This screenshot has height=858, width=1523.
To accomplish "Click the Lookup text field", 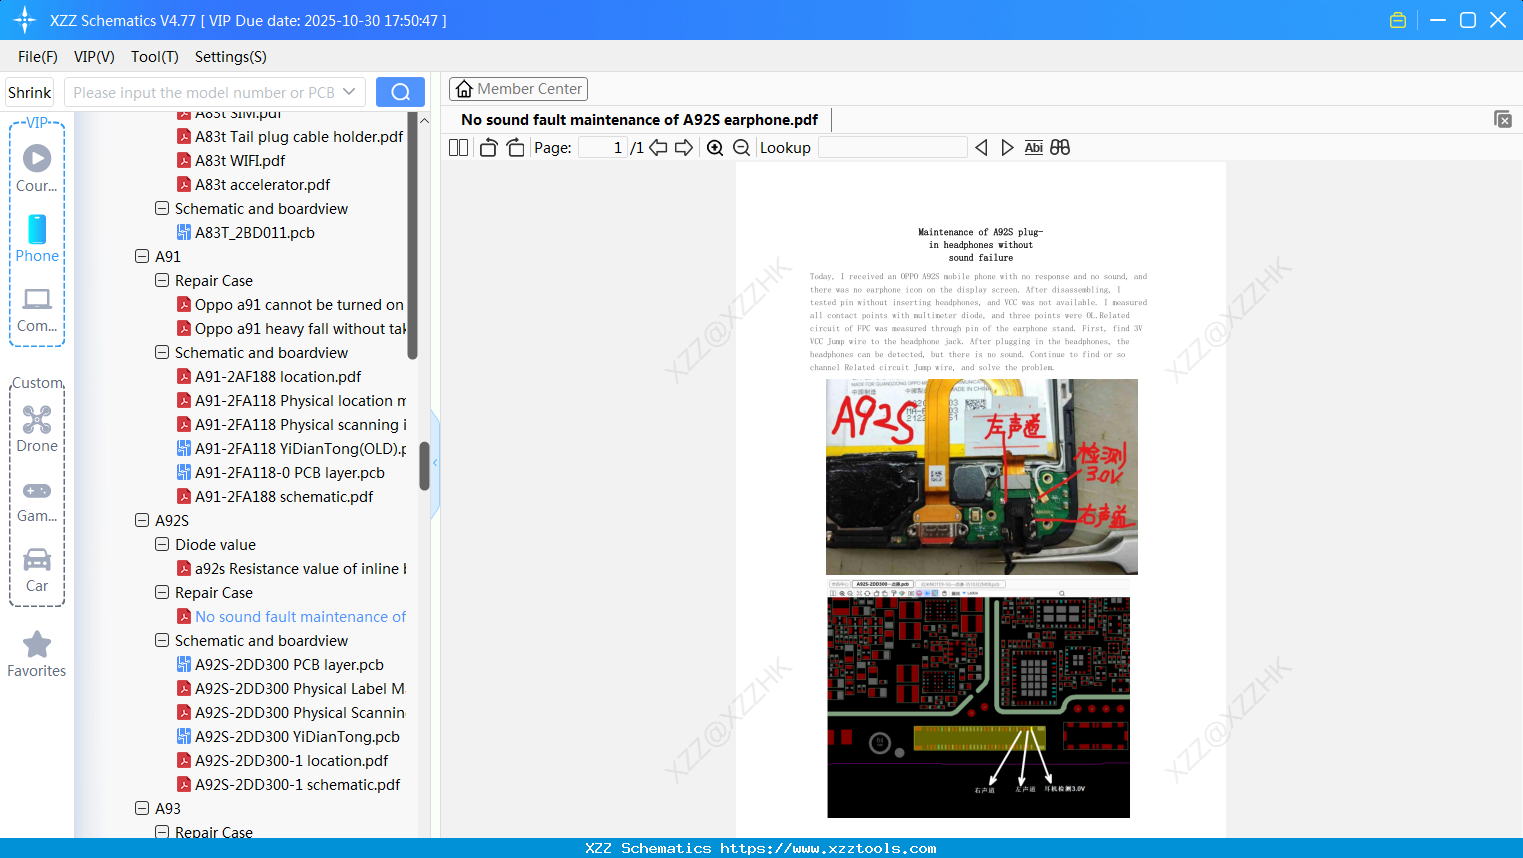I will click(892, 148).
